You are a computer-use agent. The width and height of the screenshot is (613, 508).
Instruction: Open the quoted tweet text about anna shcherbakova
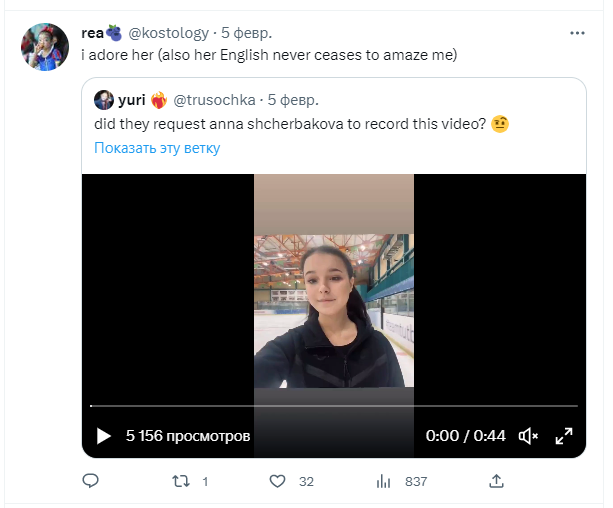[x=283, y=124]
